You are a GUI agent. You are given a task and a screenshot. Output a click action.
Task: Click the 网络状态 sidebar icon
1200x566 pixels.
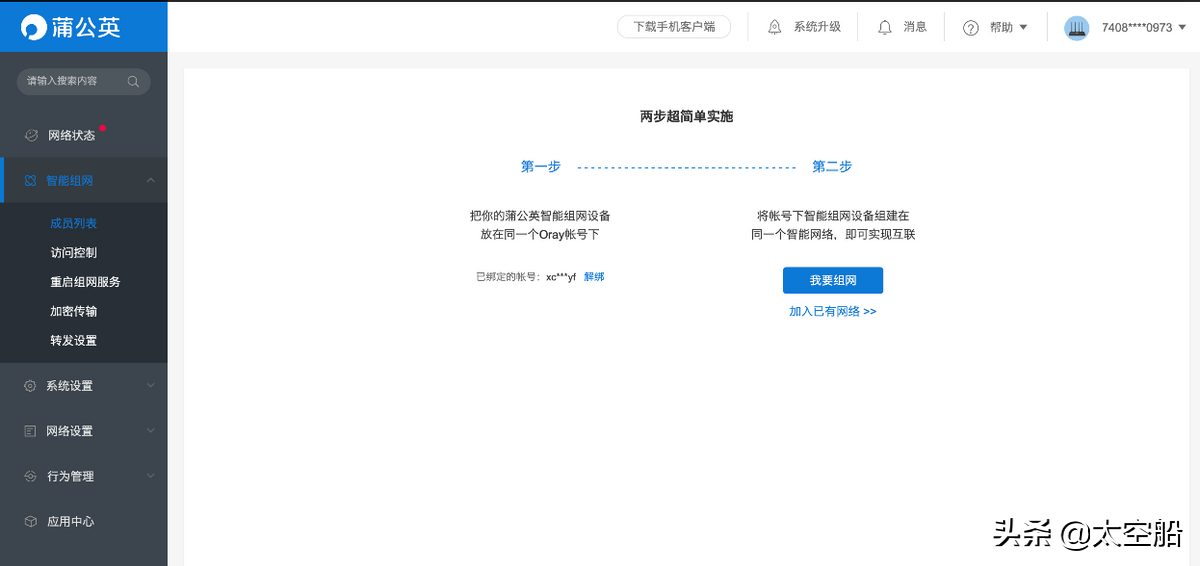(x=31, y=135)
